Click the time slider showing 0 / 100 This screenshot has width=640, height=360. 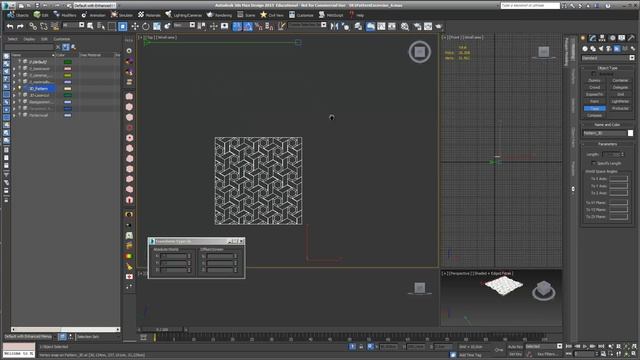tap(162, 329)
